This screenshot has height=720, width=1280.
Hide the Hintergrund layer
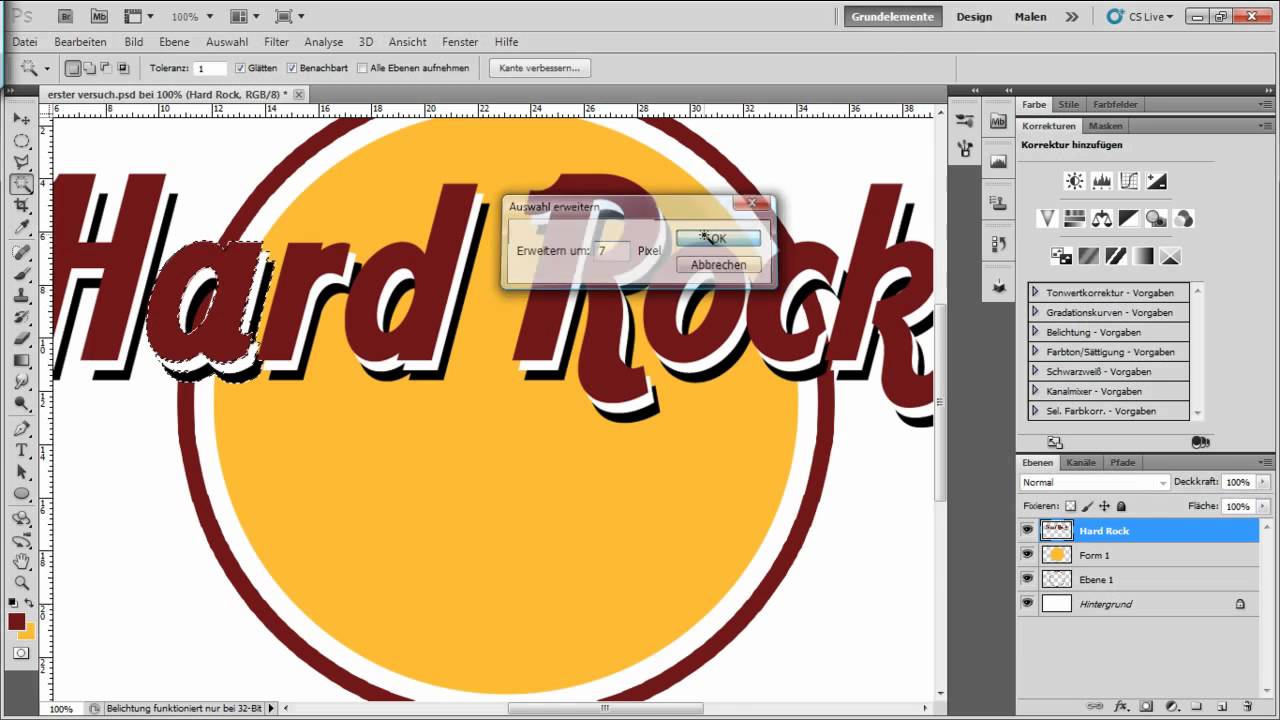(1027, 603)
